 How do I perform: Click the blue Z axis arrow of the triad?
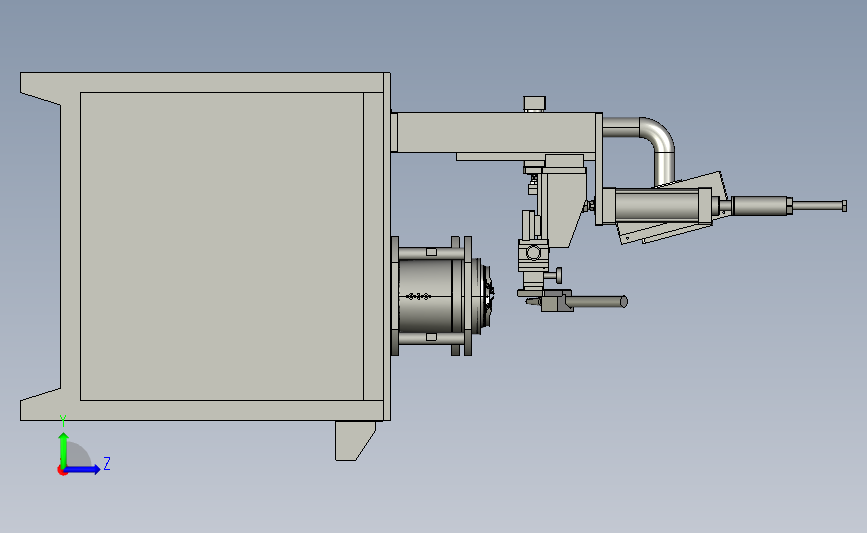[83, 470]
